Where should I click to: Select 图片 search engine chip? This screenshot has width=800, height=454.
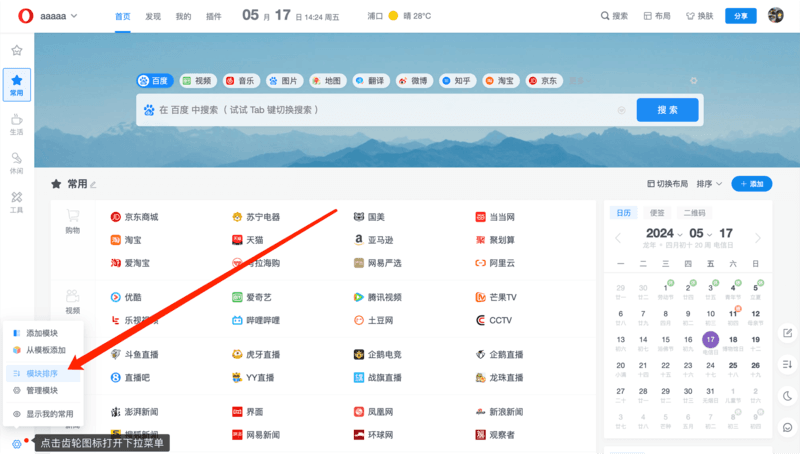(x=284, y=81)
